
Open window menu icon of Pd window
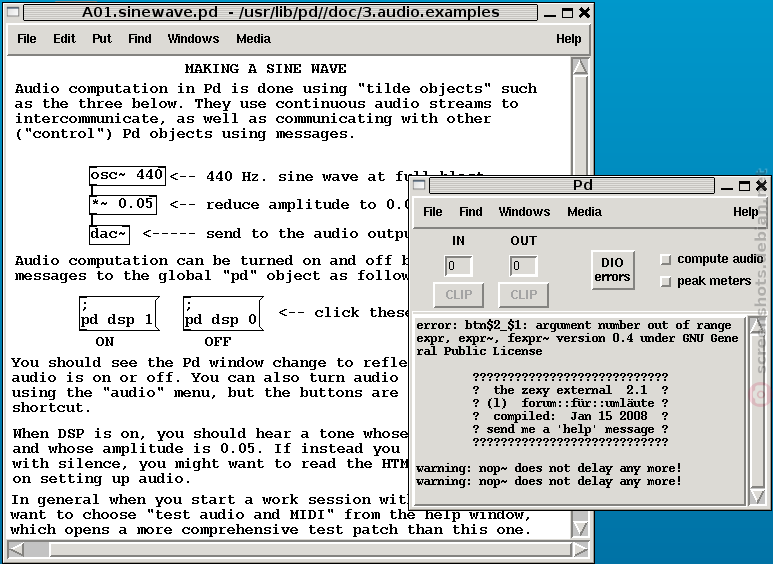pyautogui.click(x=420, y=185)
